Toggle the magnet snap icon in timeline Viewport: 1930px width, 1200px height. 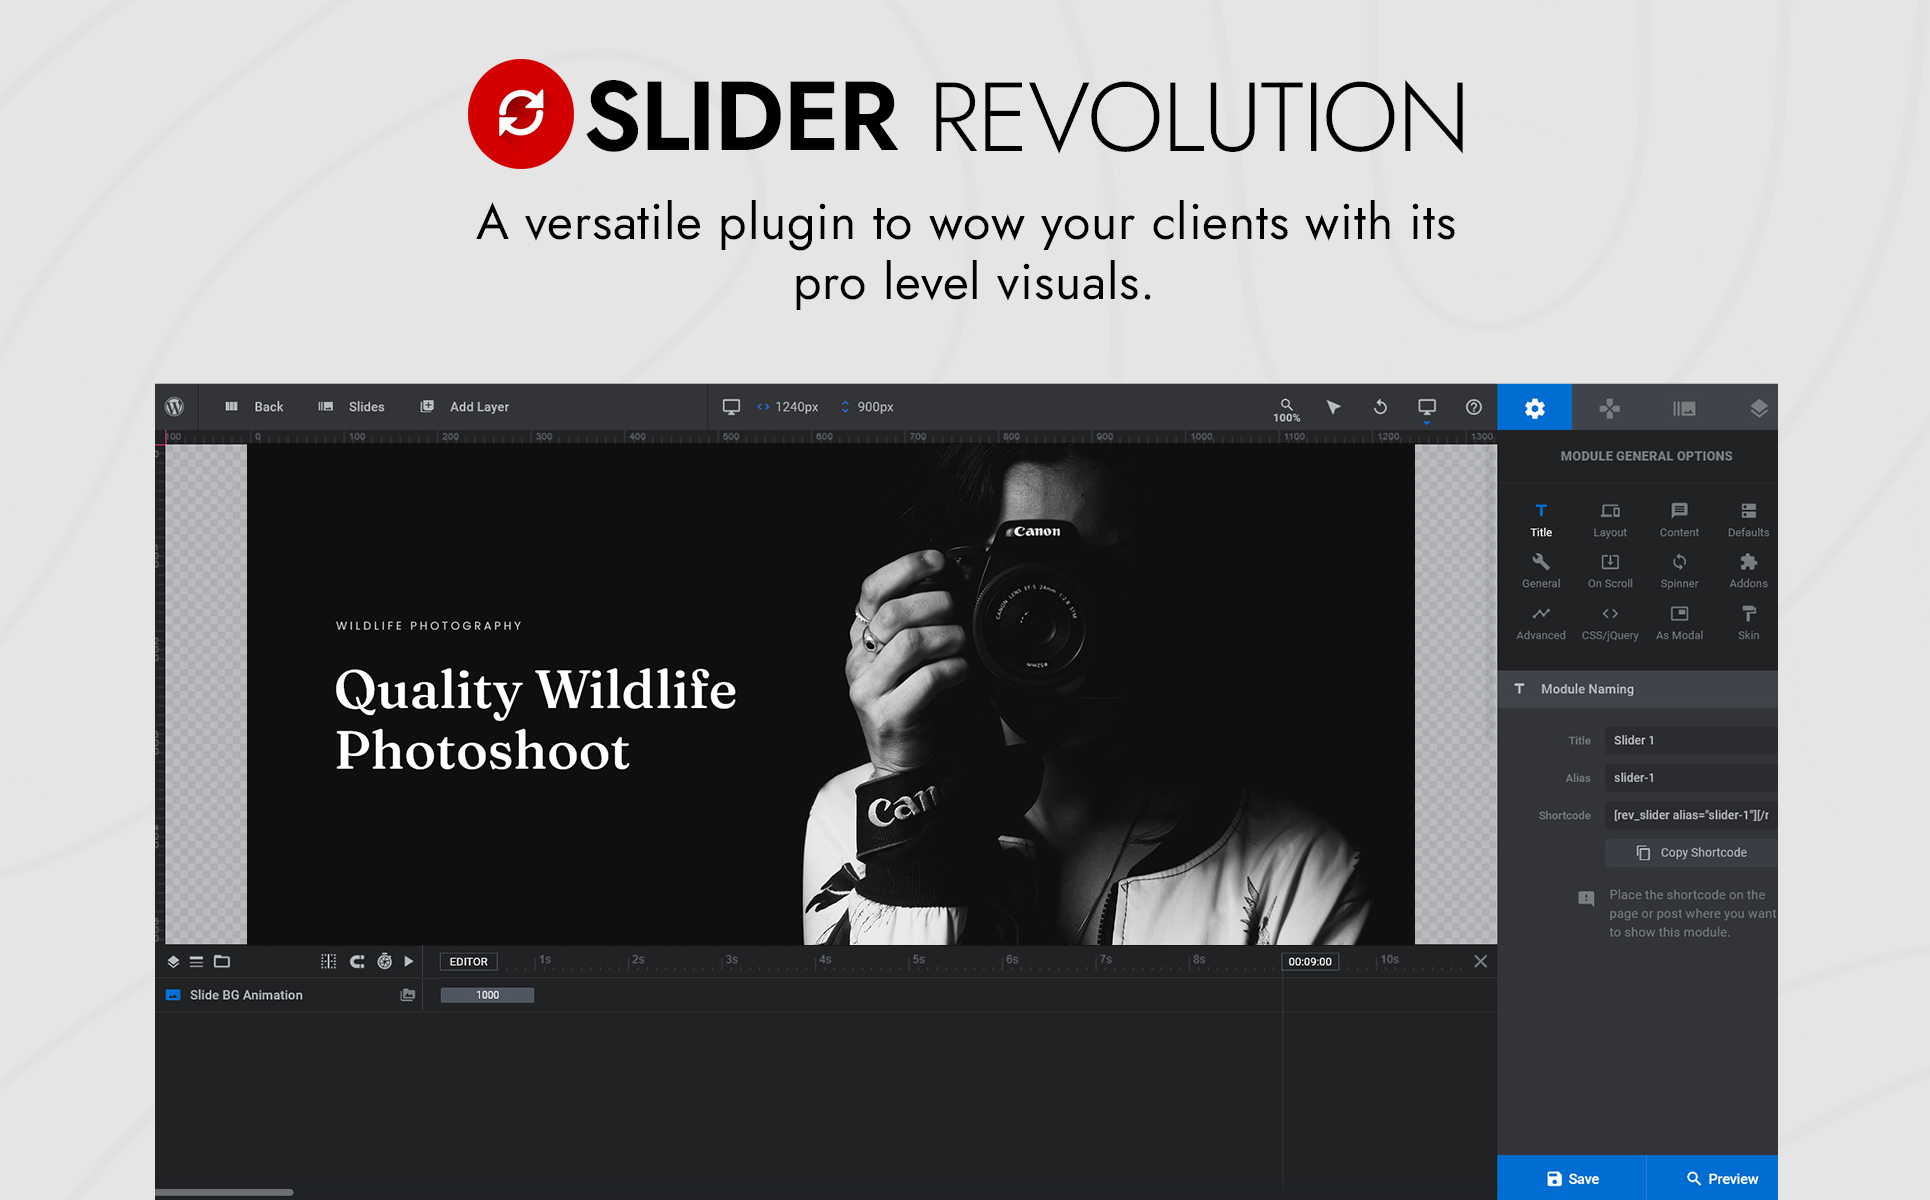[357, 961]
